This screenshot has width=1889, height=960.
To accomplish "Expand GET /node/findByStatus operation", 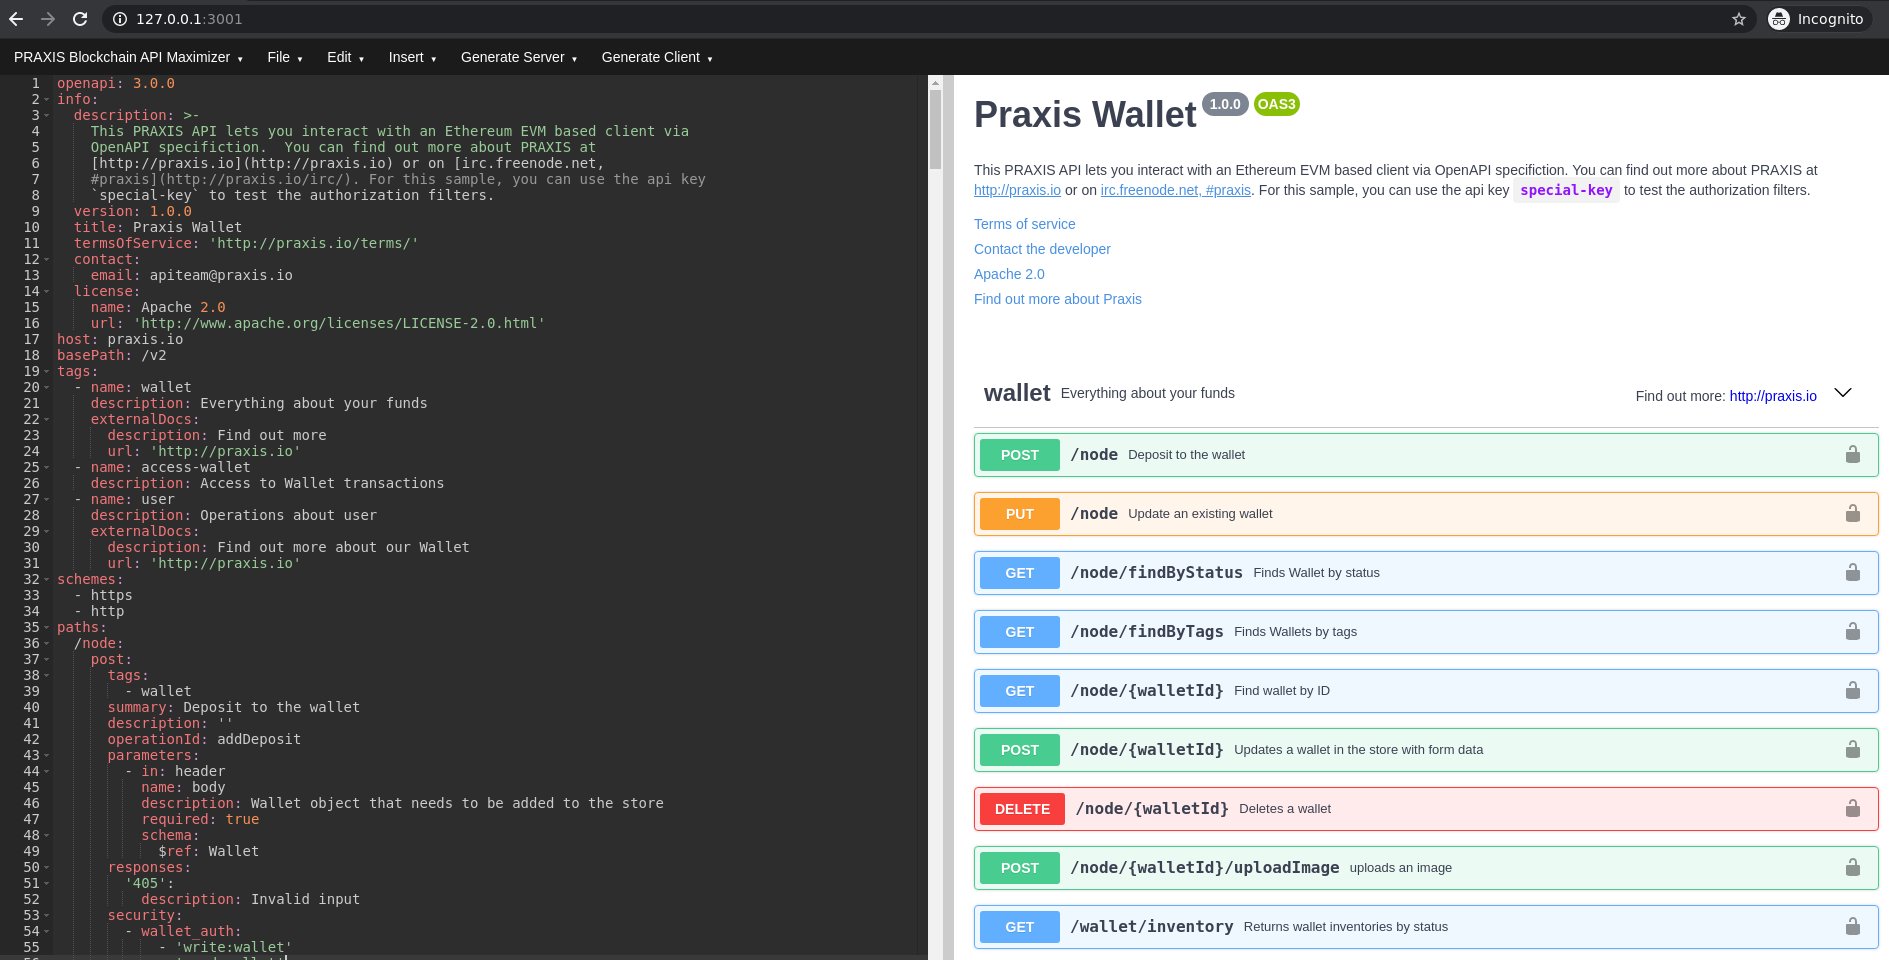I will (x=1426, y=572).
